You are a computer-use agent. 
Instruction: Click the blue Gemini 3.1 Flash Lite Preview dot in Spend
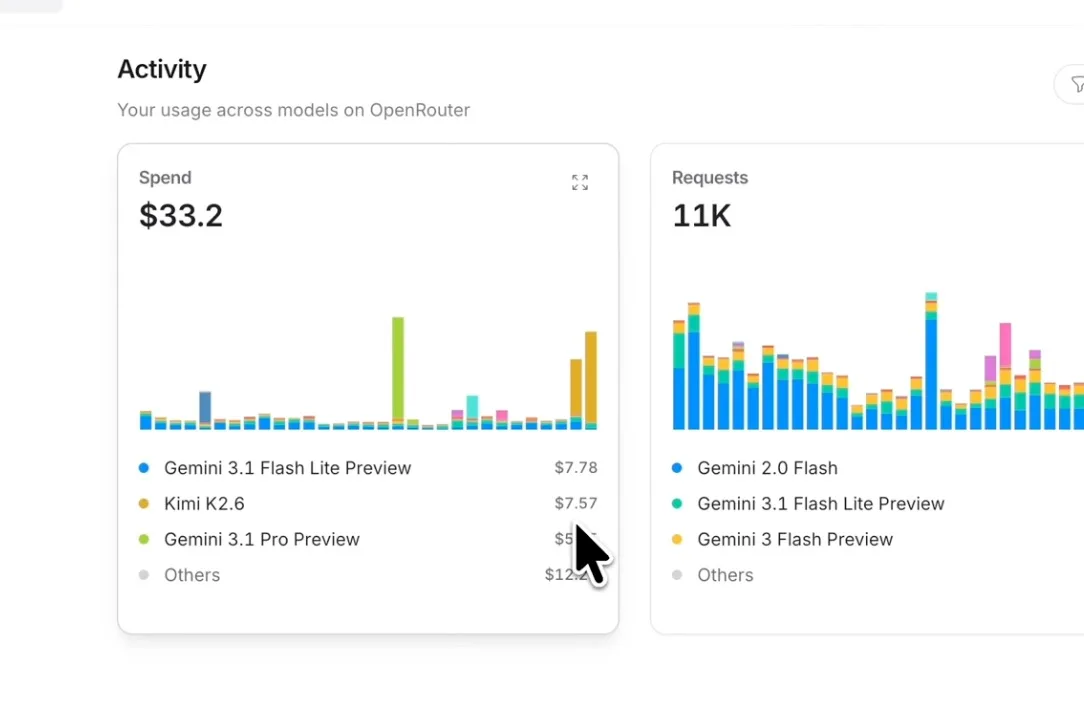[144, 468]
